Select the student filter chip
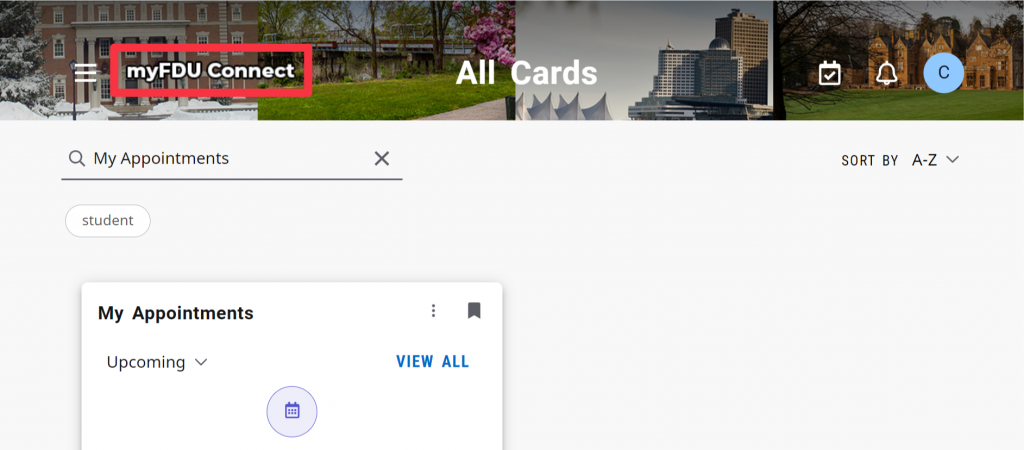1024x450 pixels. point(108,221)
